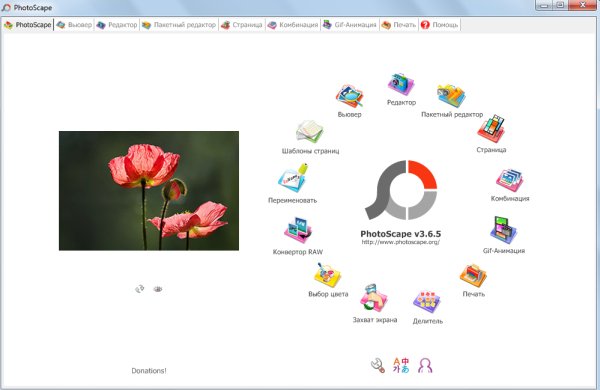This screenshot has height=390, width=600.
Task: Click the PhotoScape center logo
Action: pos(401,190)
